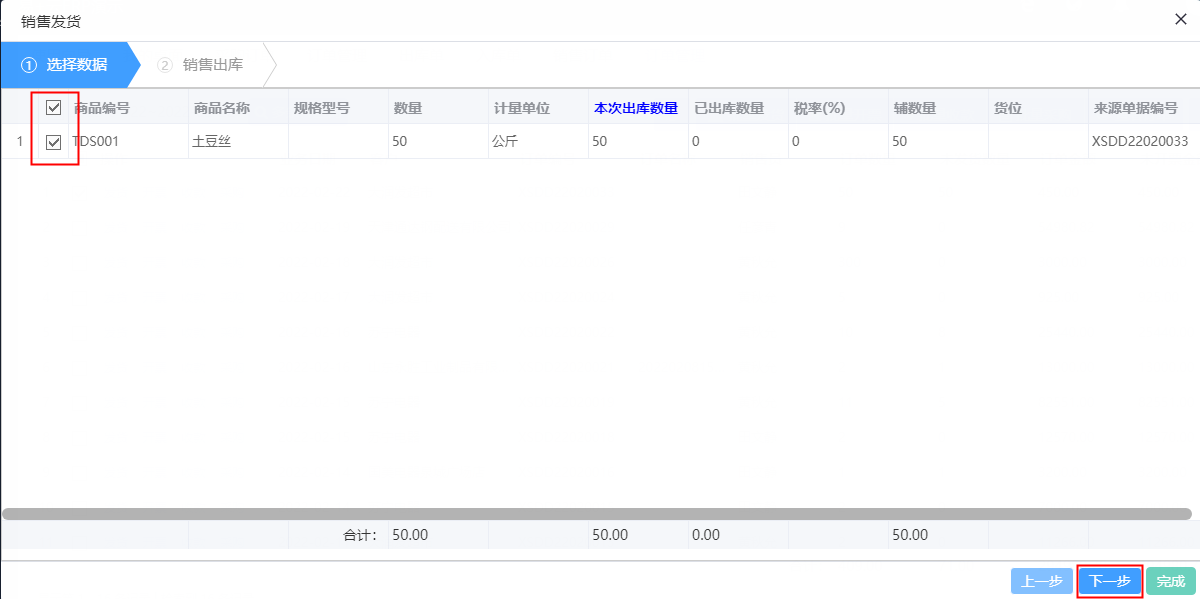Click the 货位 column header

coord(1008,106)
